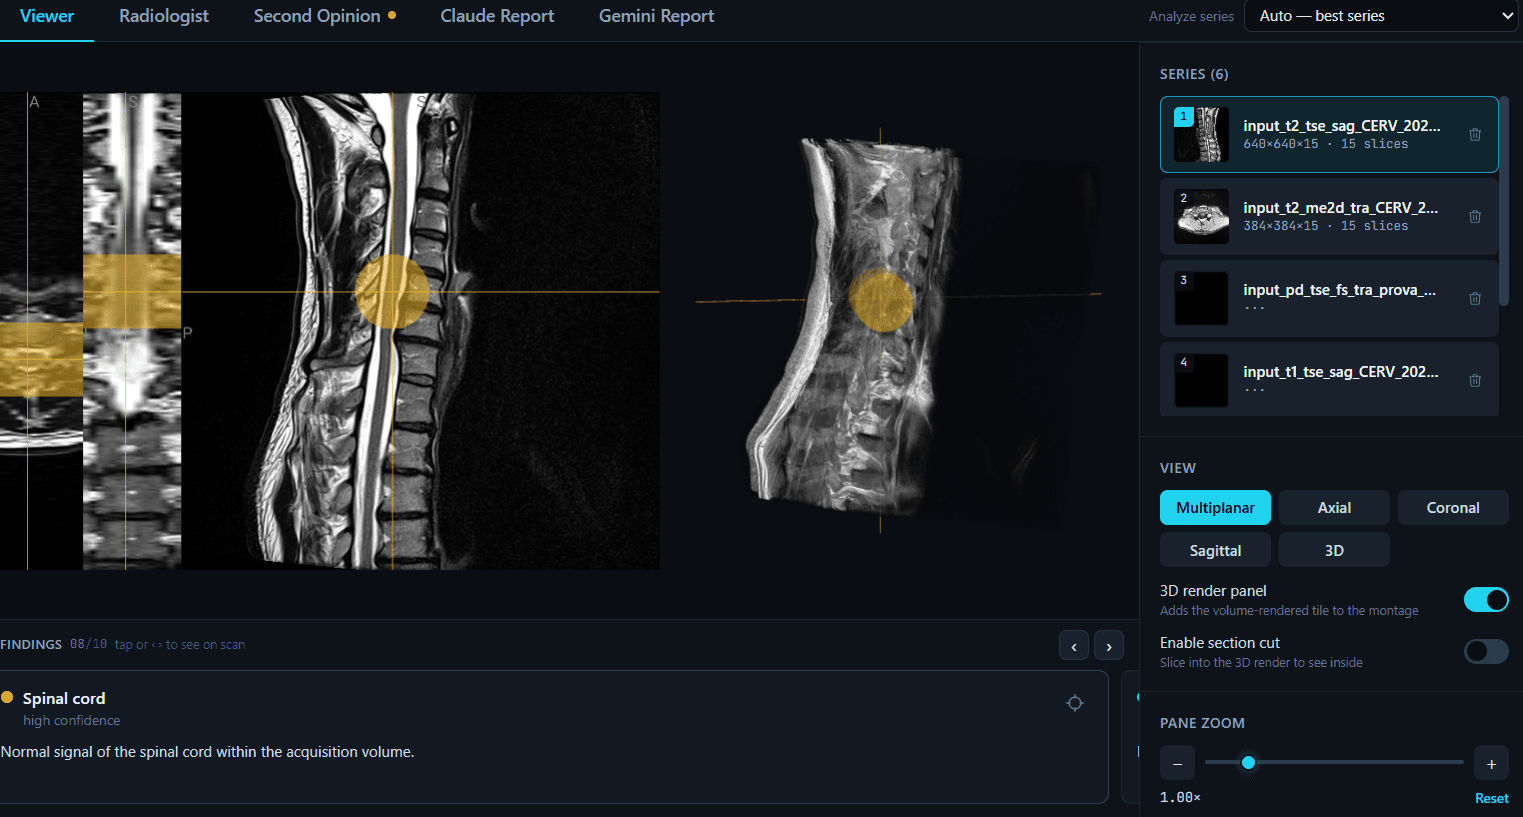This screenshot has width=1523, height=817.
Task: Click the sagittal MRI pane
Action: pos(420,331)
